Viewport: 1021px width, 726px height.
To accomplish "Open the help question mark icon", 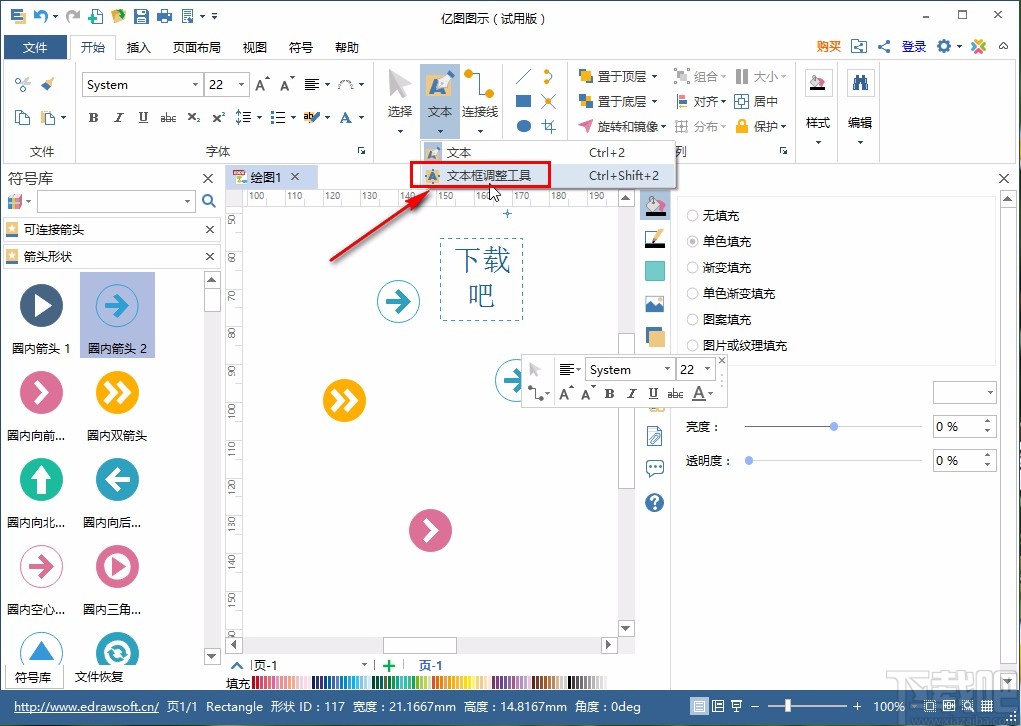I will point(654,502).
